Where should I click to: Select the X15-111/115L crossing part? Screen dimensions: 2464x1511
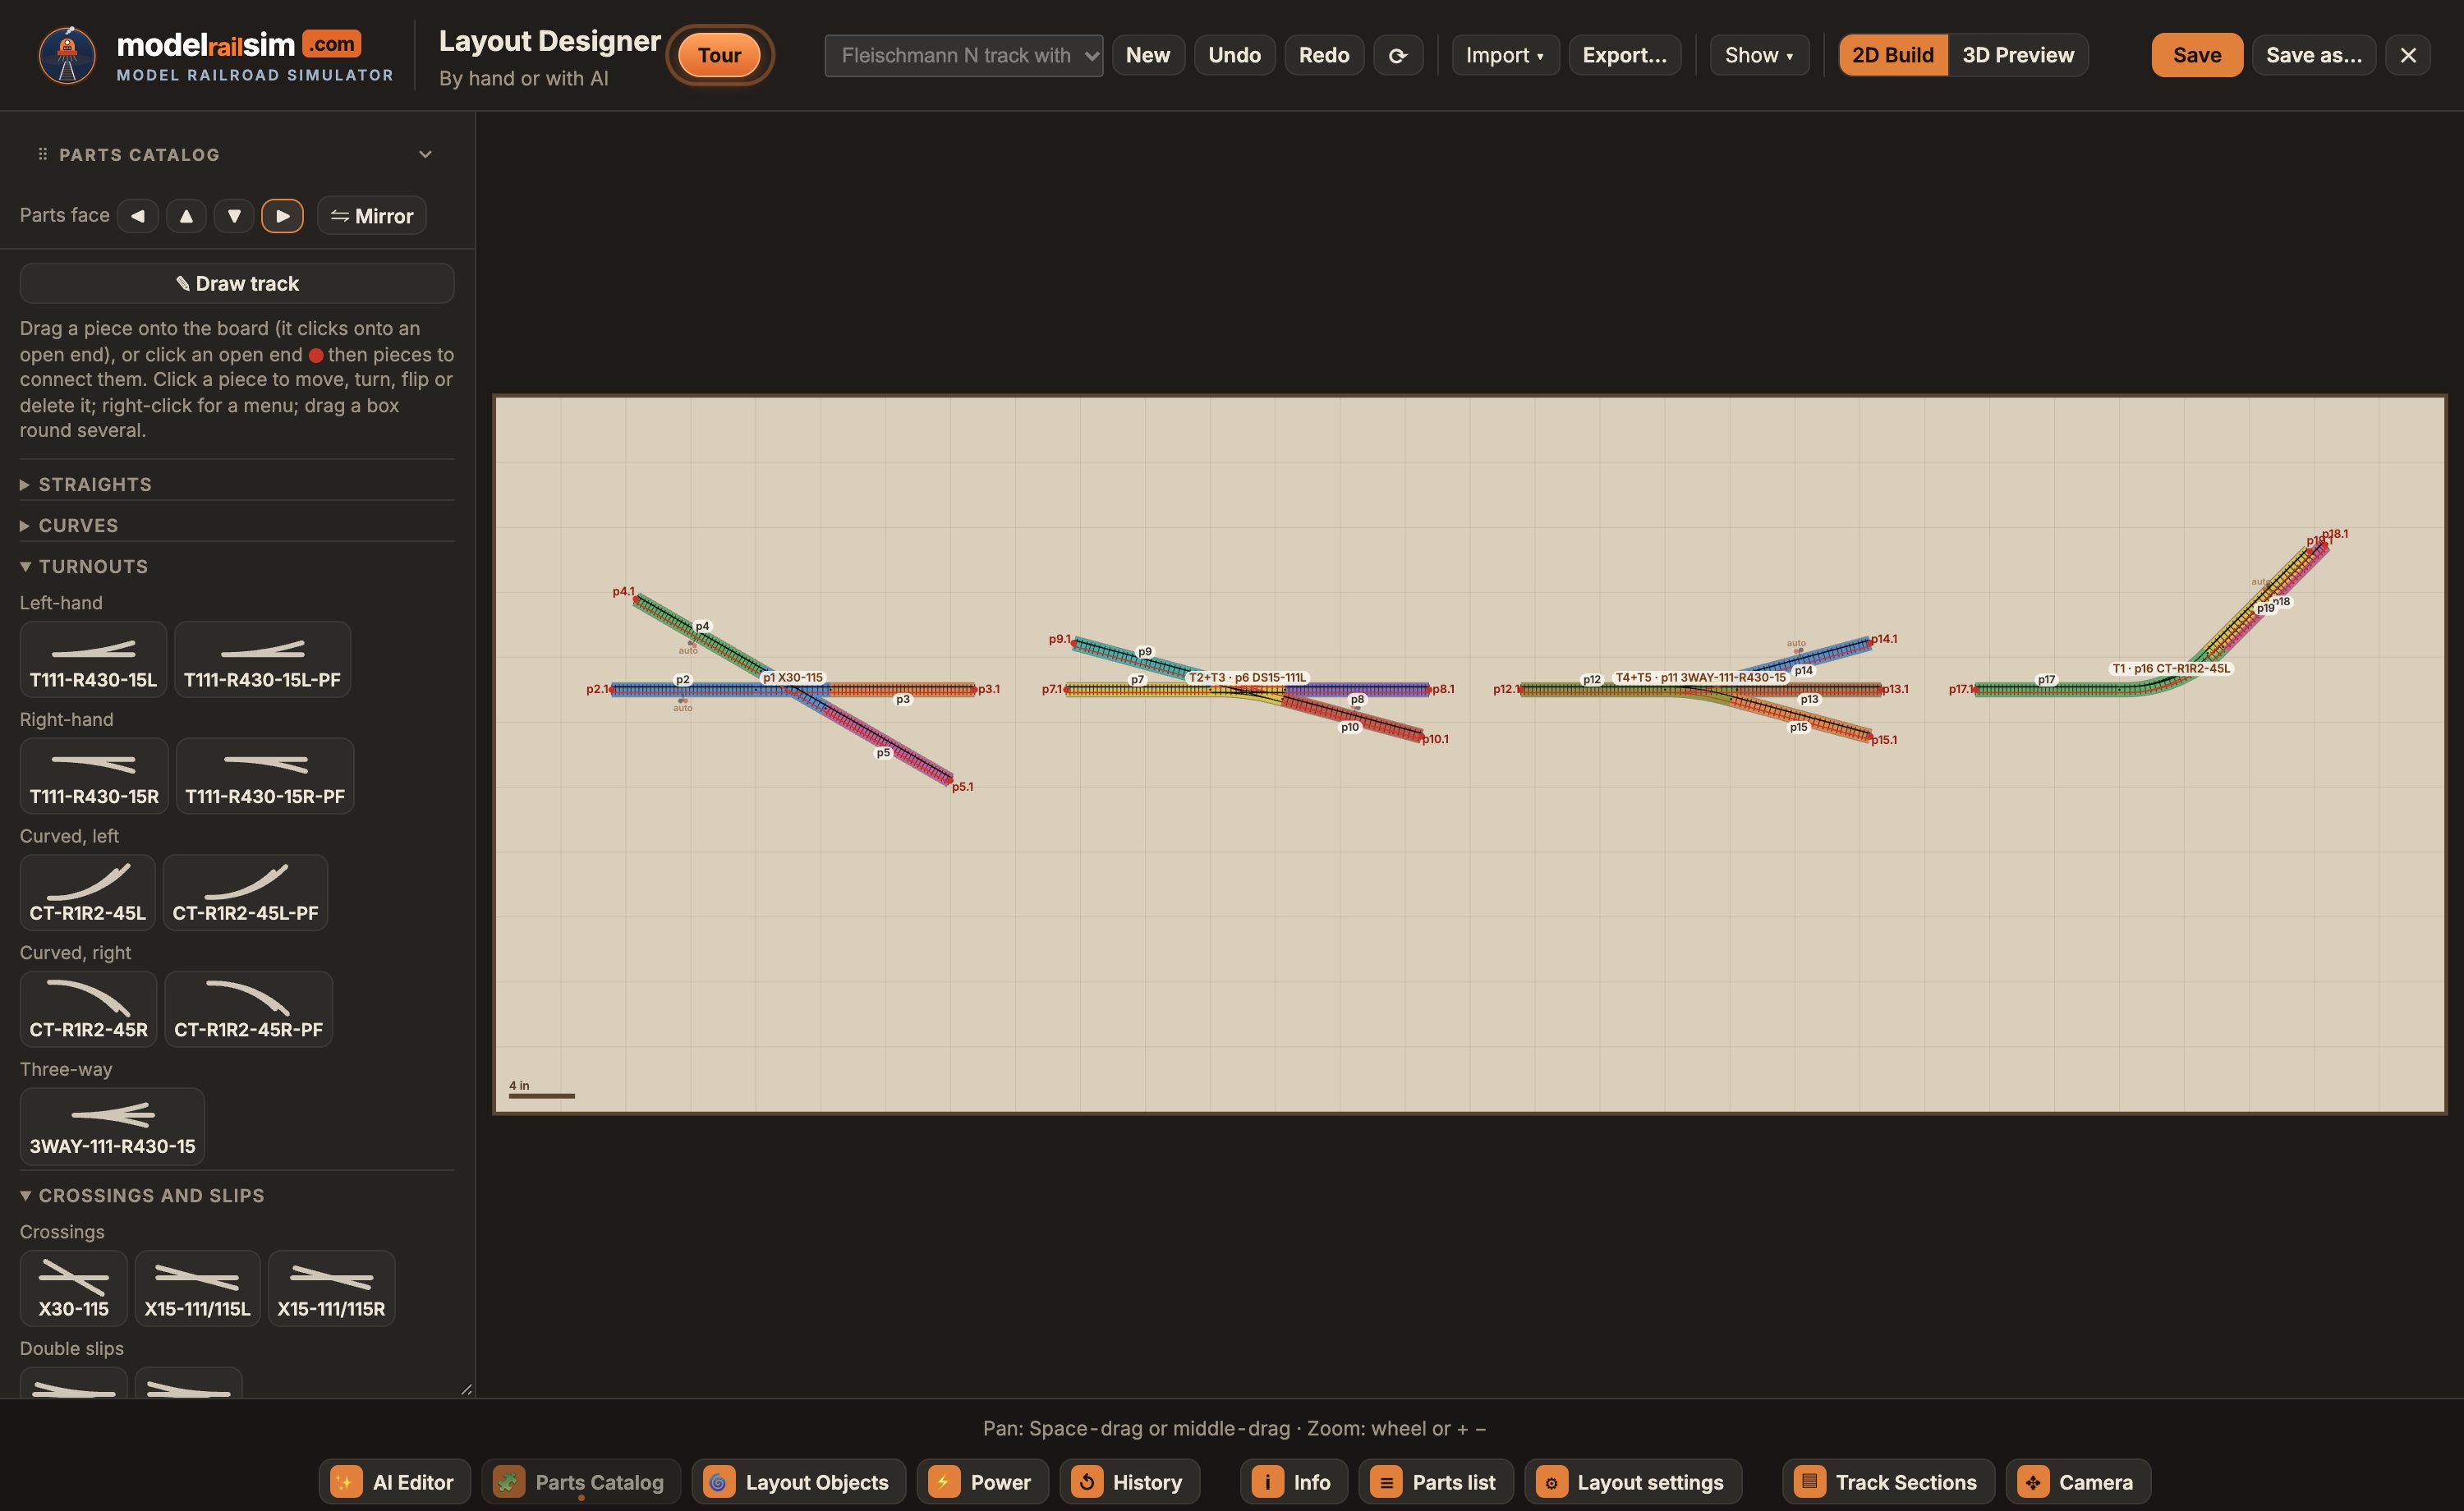pyautogui.click(x=197, y=1288)
